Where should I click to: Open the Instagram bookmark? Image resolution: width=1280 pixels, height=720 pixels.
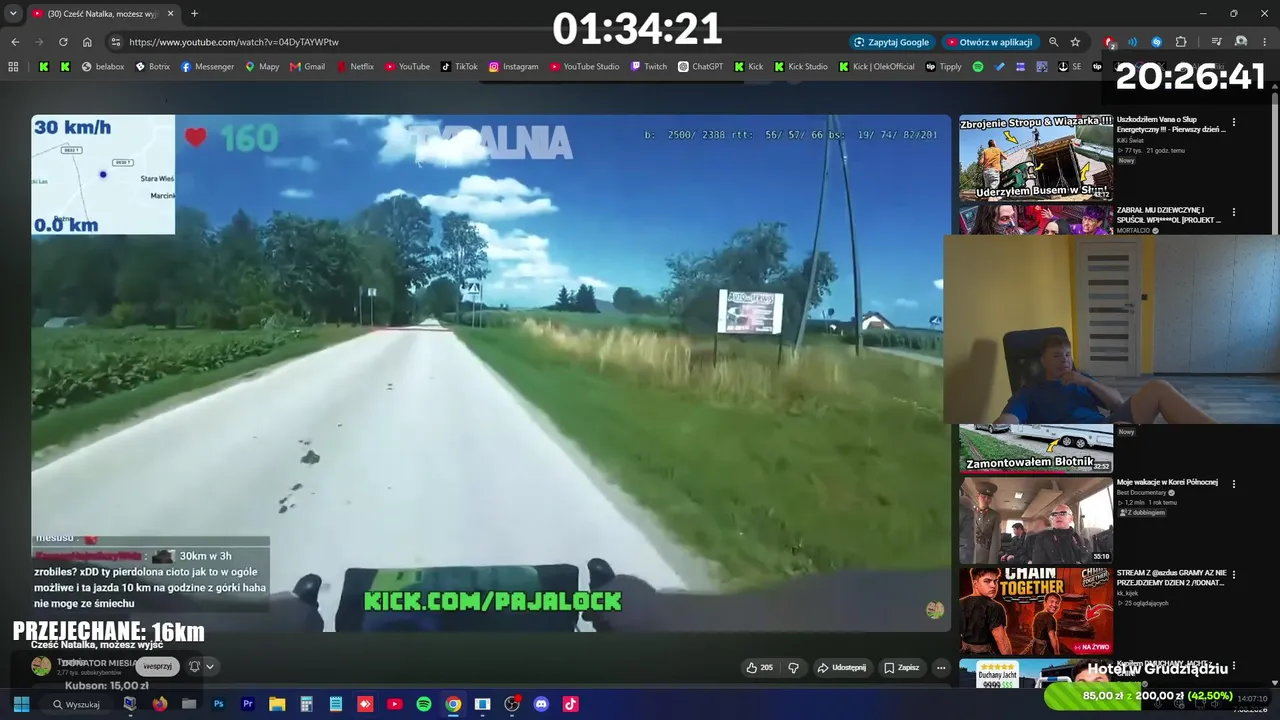point(513,67)
